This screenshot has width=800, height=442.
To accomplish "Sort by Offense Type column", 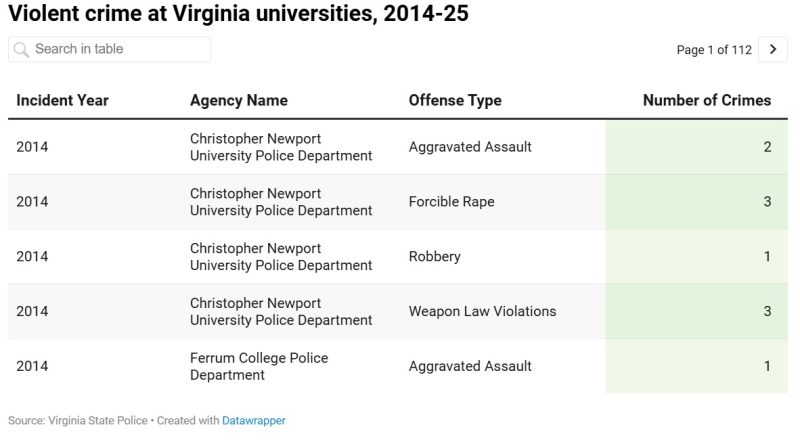I will coord(455,100).
